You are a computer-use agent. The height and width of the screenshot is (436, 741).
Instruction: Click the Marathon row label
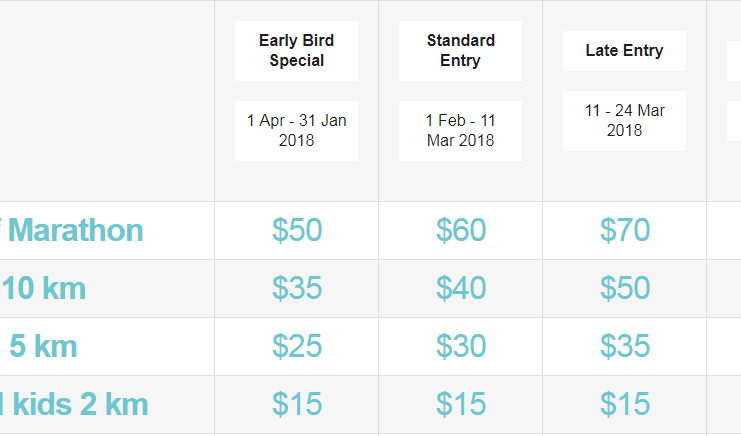click(x=75, y=231)
